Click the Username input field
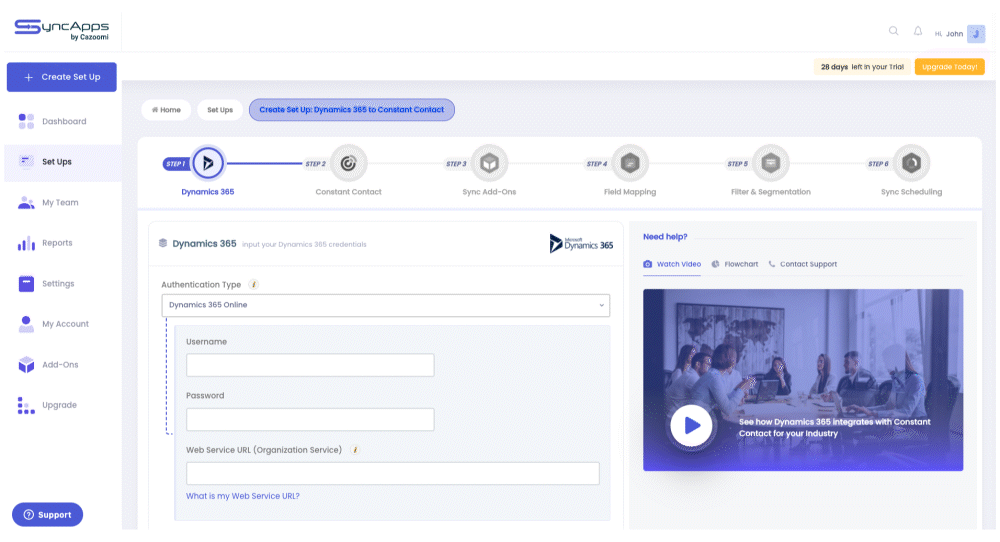 pyautogui.click(x=310, y=365)
